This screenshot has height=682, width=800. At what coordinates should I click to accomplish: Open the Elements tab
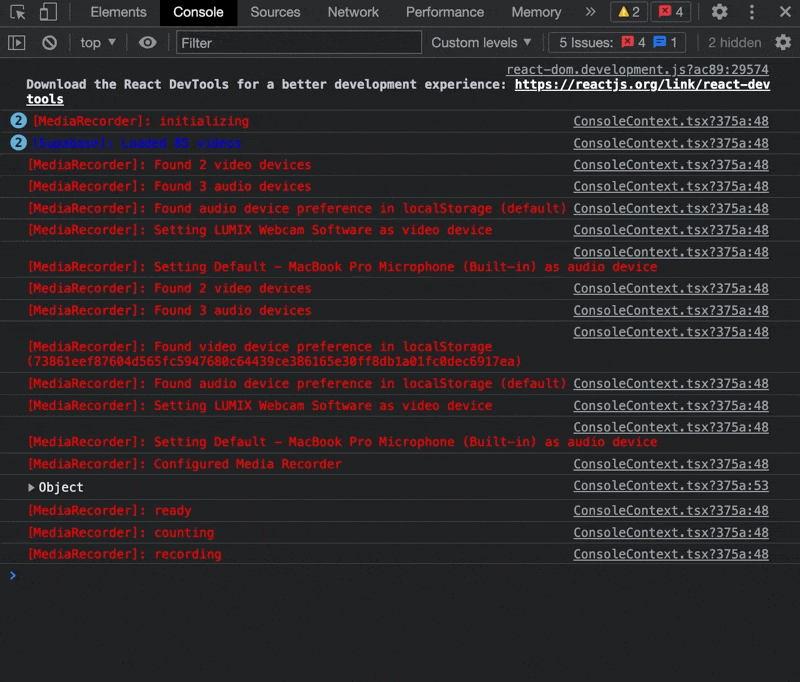[118, 12]
